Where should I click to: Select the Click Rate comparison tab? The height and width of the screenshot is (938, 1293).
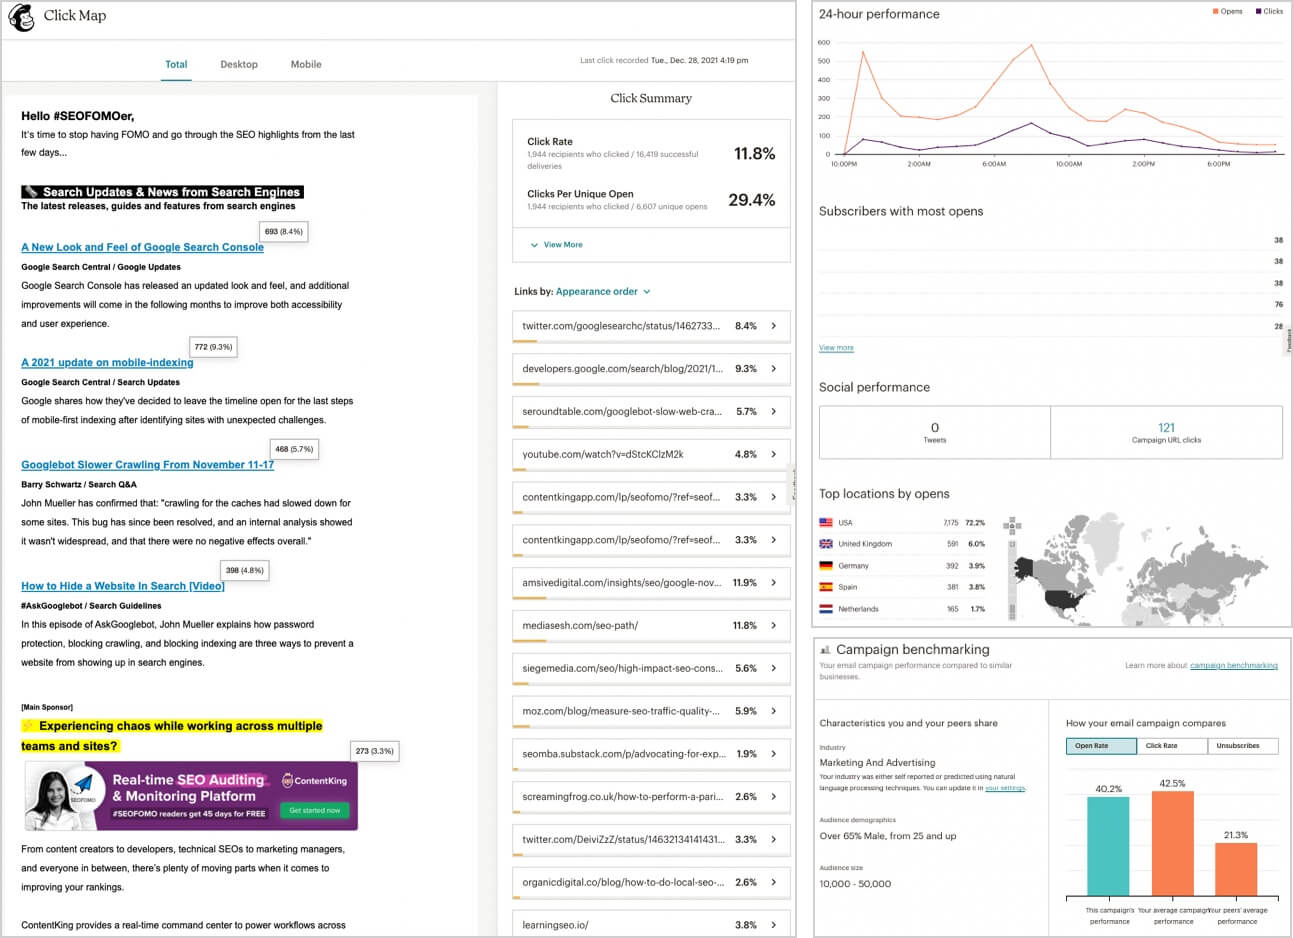pos(1172,746)
